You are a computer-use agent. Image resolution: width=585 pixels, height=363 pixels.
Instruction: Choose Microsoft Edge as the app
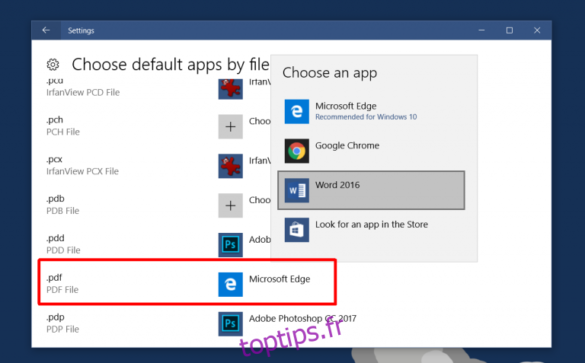click(x=371, y=111)
